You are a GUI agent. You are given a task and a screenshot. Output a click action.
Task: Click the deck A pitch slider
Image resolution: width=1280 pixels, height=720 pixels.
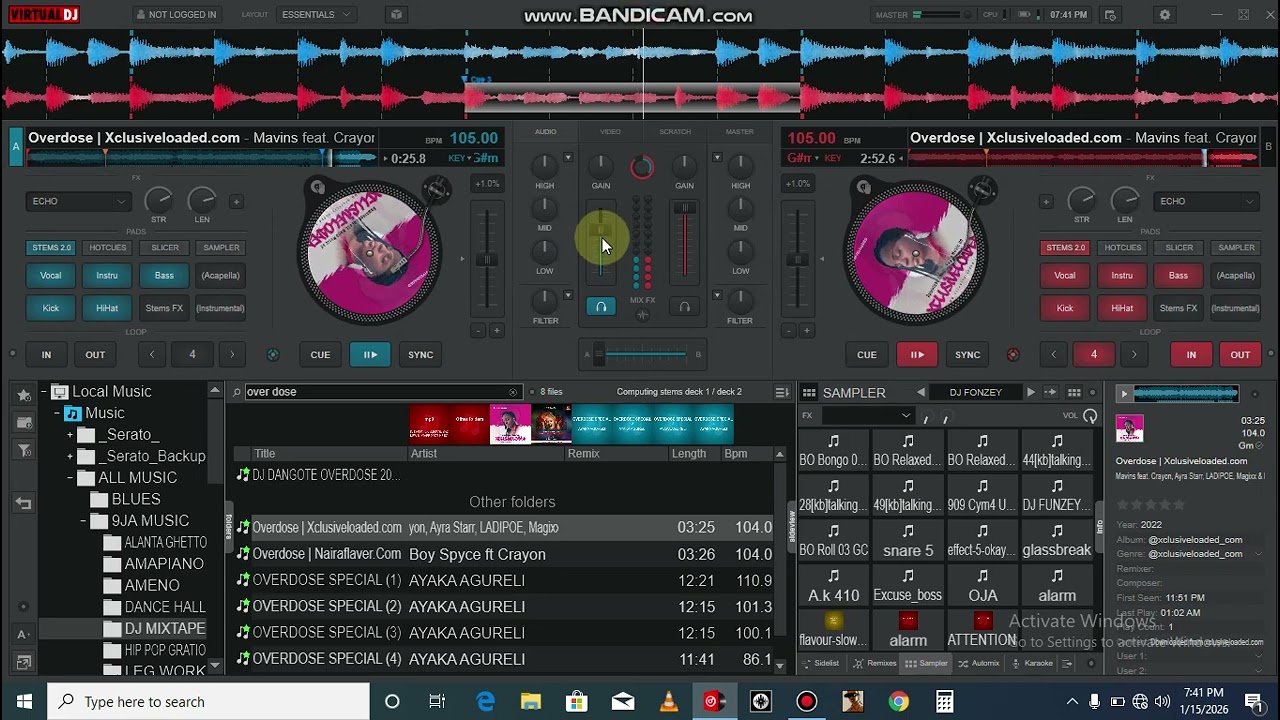[x=487, y=260]
